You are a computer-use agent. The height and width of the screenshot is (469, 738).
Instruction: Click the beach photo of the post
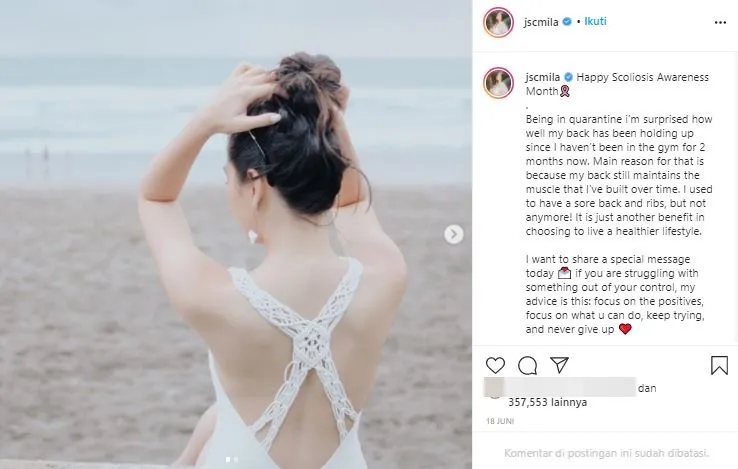pos(236,234)
